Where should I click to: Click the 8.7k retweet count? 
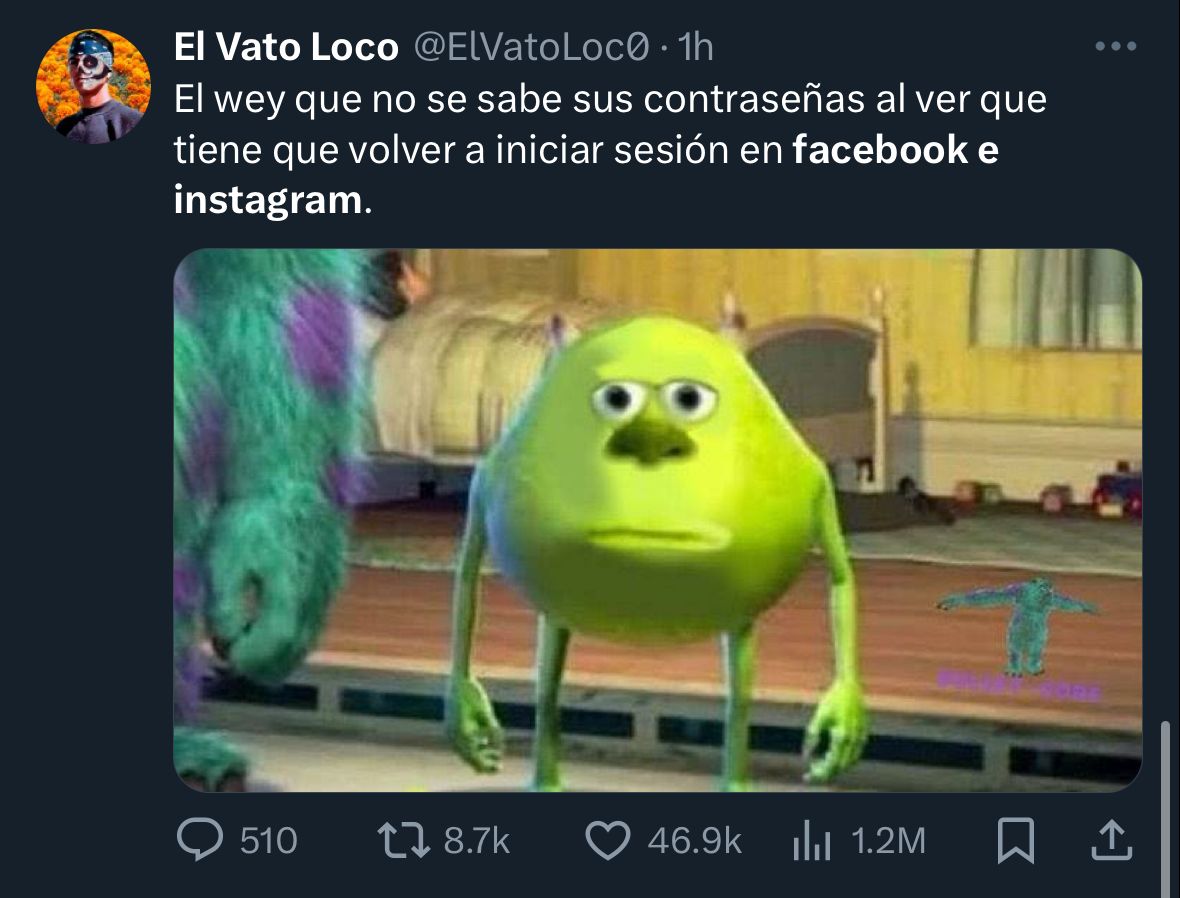[477, 841]
